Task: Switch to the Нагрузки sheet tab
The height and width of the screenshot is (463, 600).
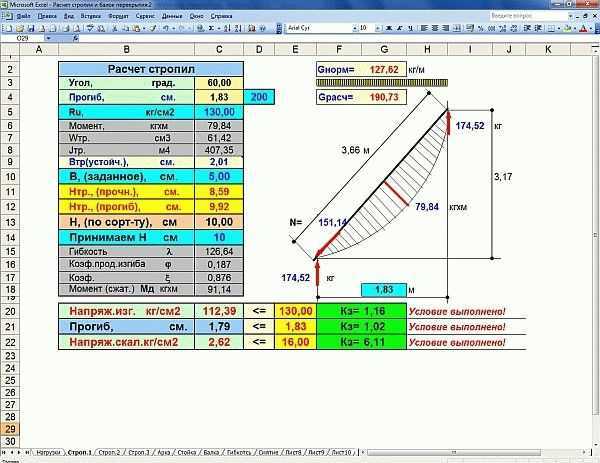Action: click(48, 453)
